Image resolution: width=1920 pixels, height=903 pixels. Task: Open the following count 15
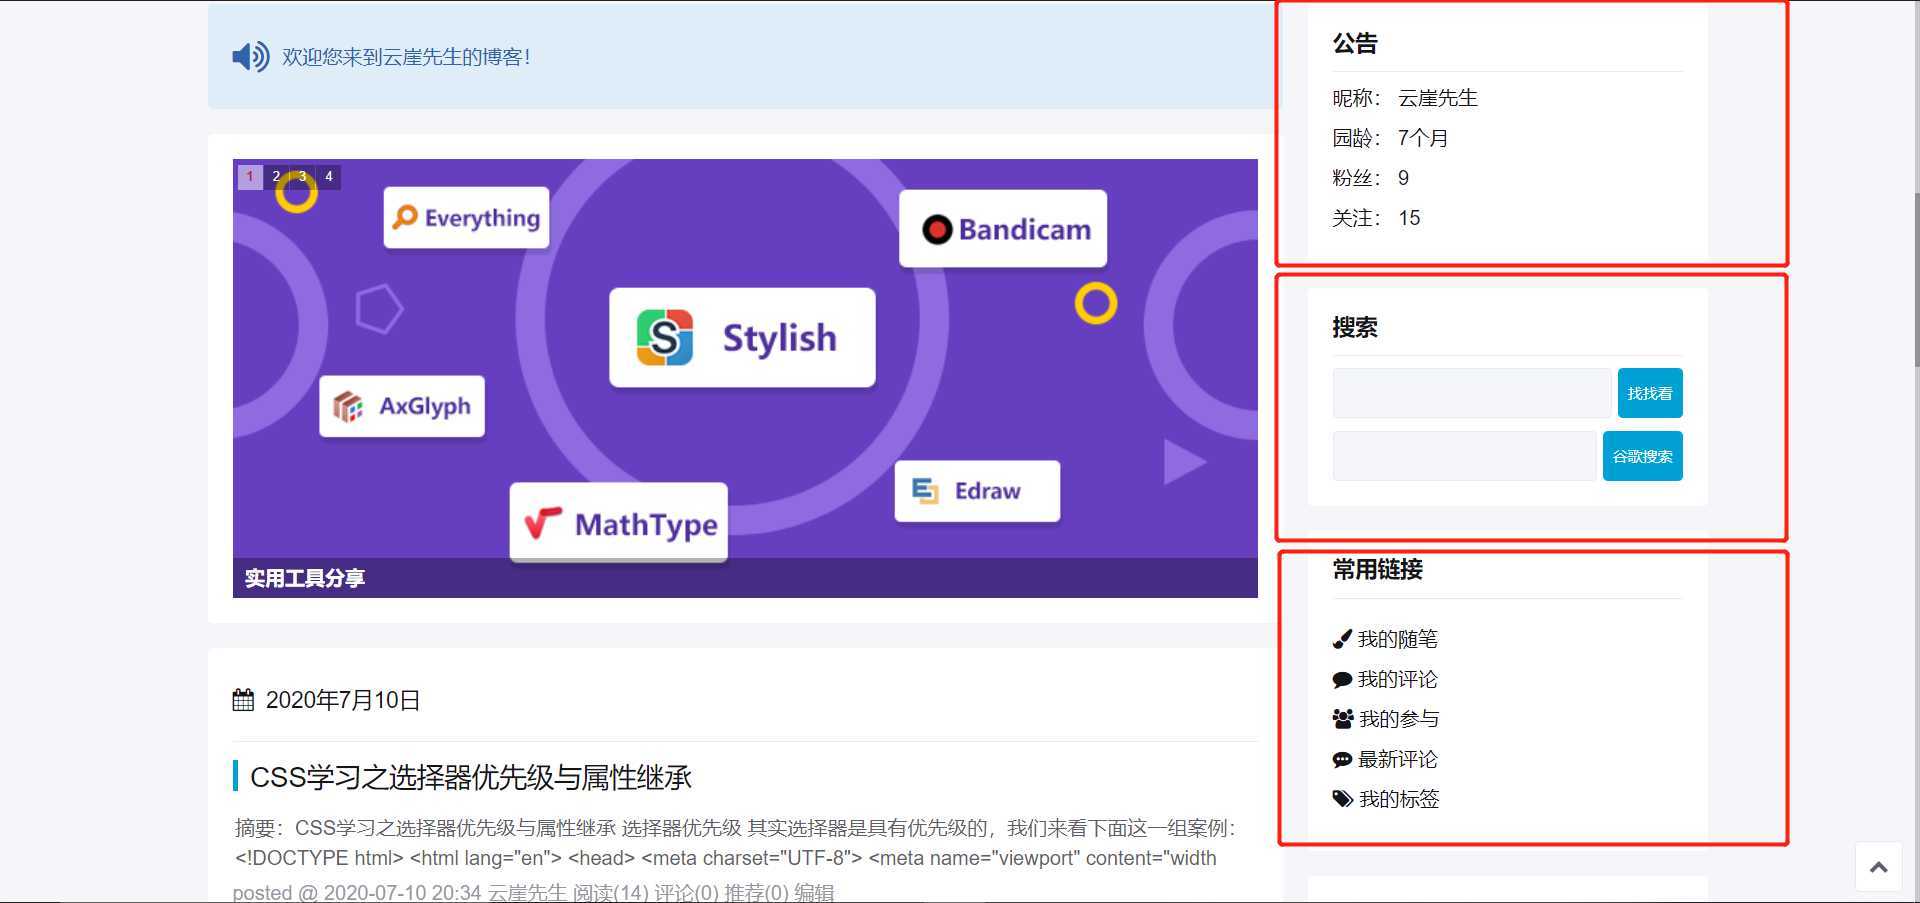(x=1409, y=218)
